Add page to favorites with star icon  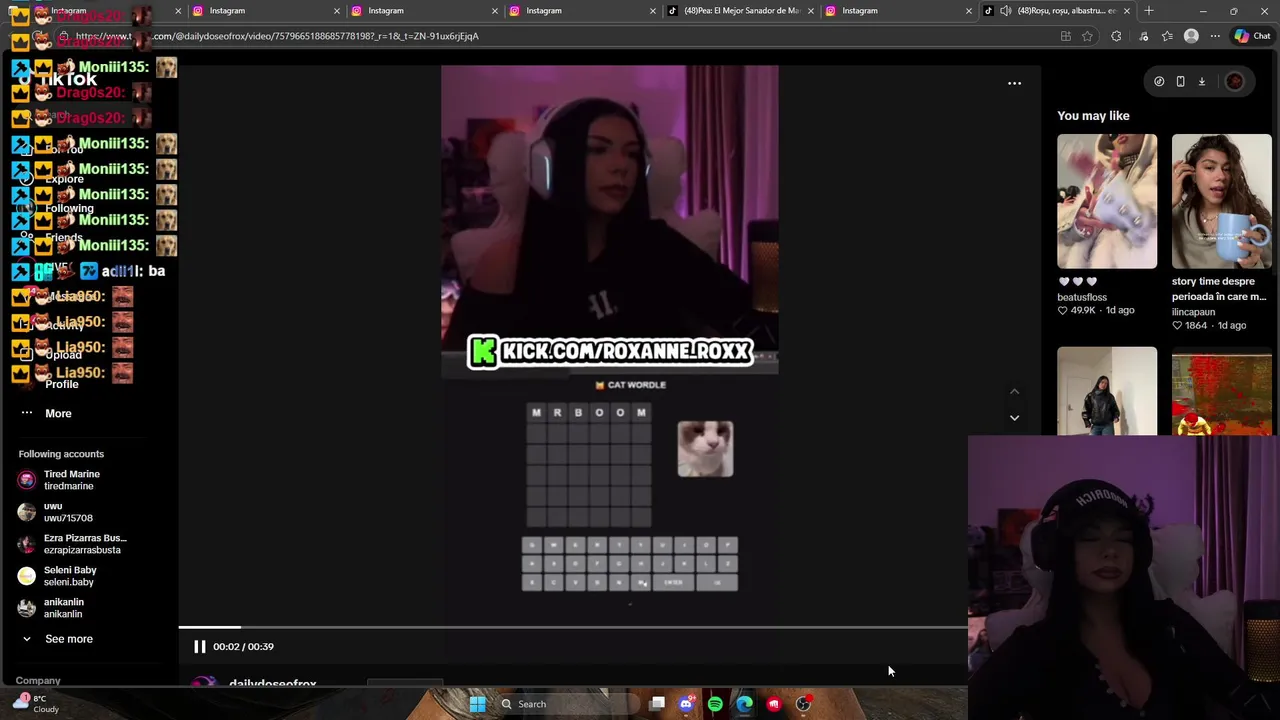(1087, 36)
